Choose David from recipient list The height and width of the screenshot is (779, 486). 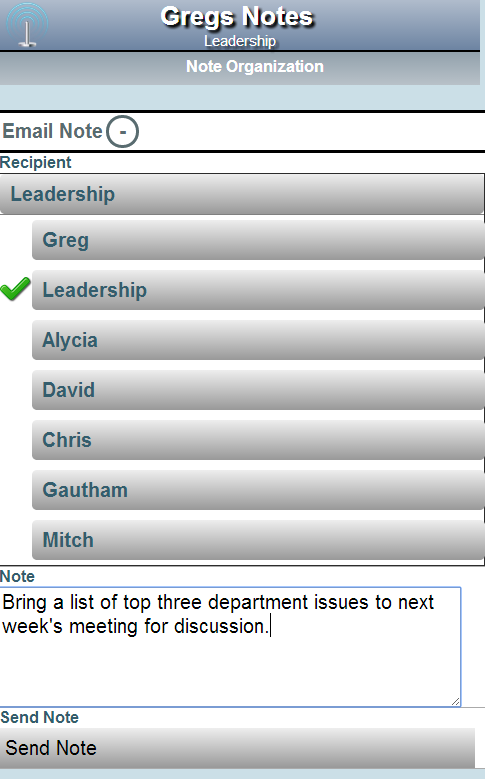258,390
